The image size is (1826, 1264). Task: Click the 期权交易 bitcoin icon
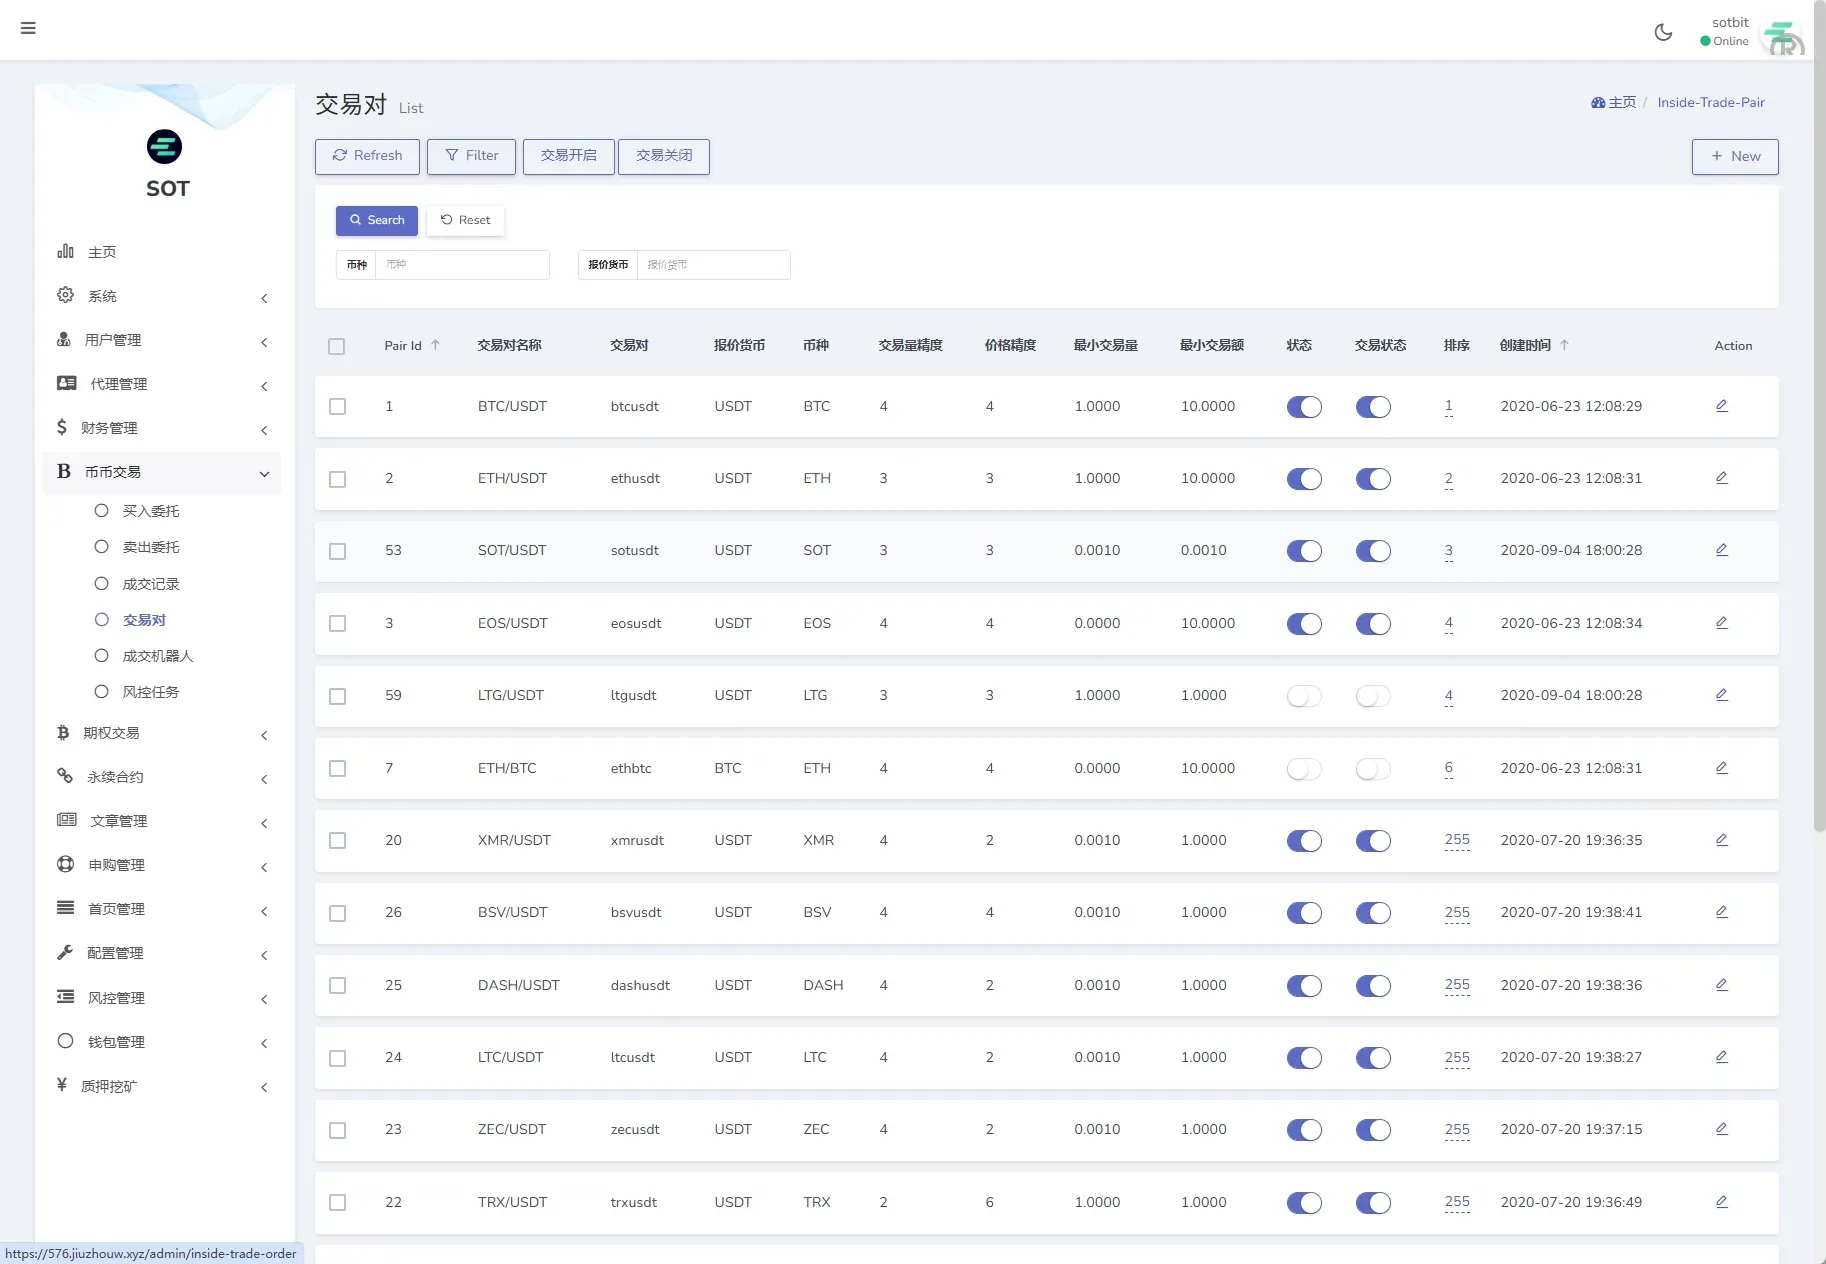(x=65, y=733)
